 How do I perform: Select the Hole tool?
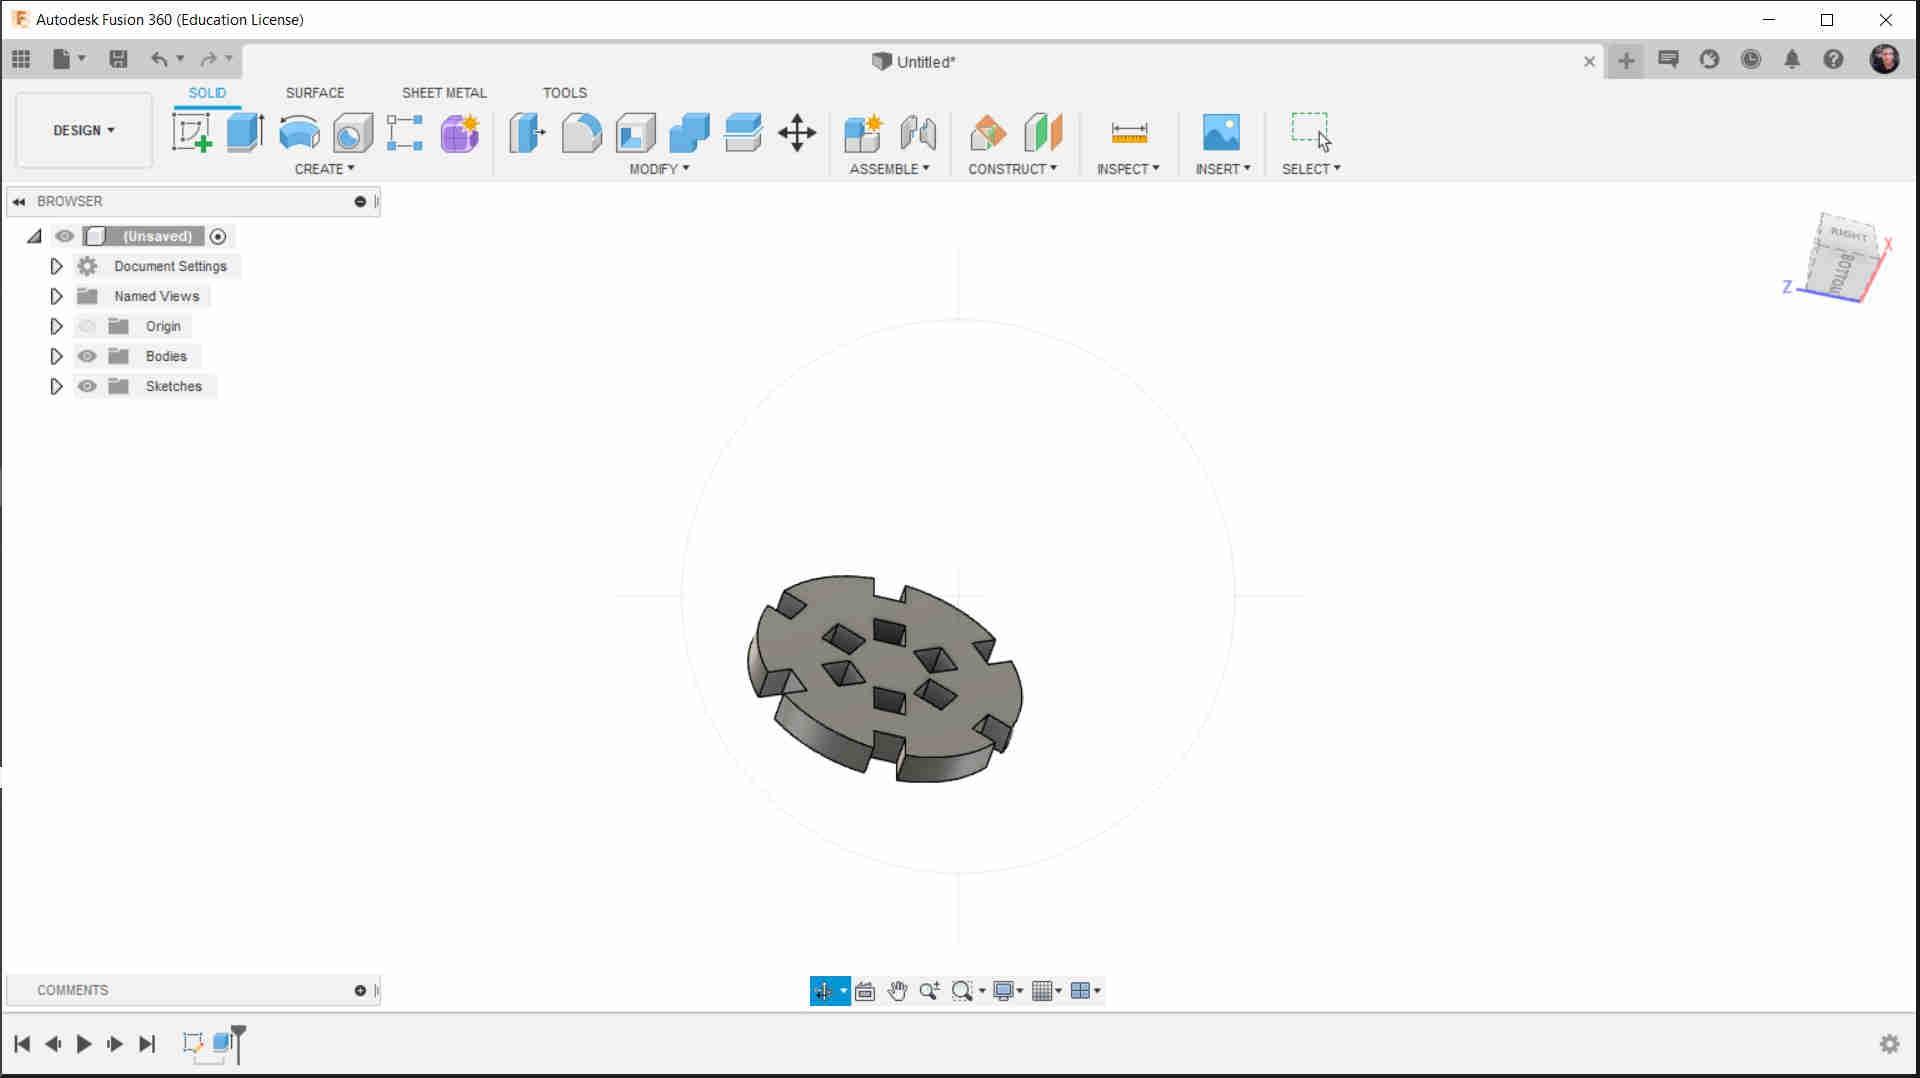352,132
